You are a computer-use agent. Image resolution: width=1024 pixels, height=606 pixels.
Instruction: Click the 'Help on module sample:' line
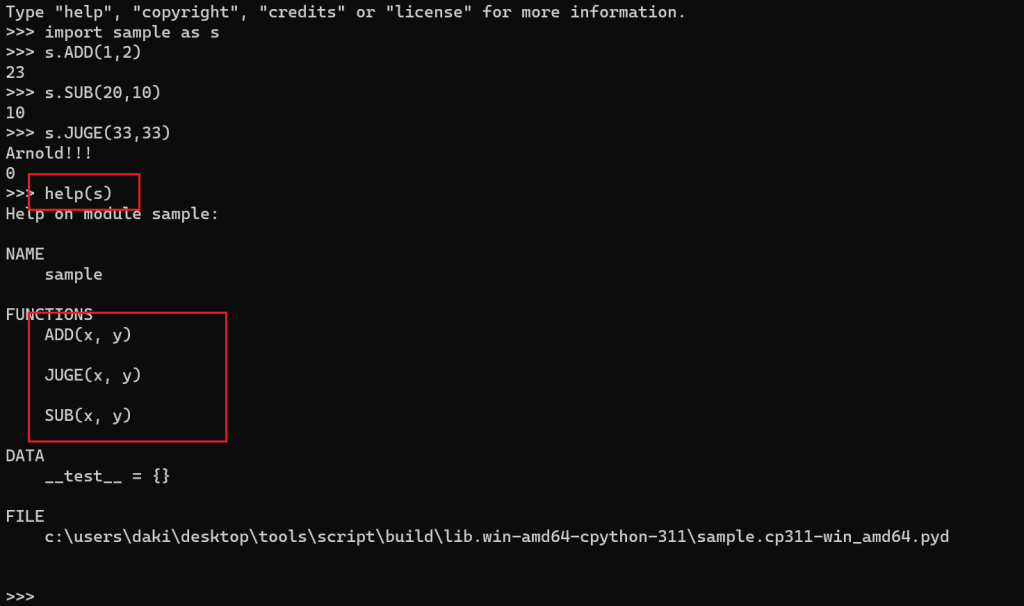[x=112, y=214]
